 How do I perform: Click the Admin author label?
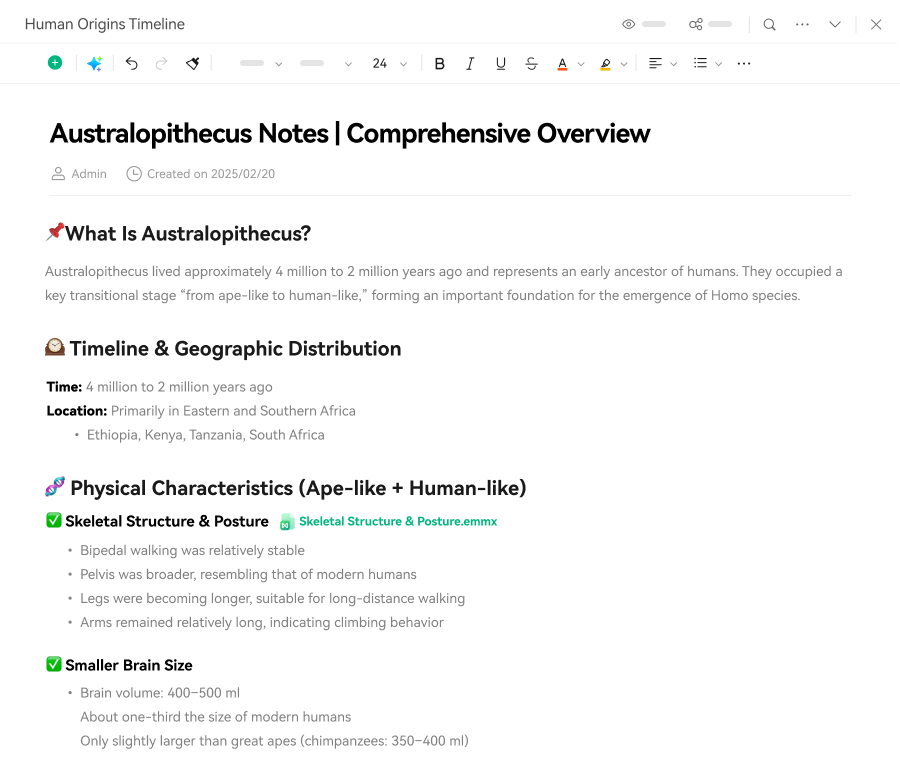89,174
